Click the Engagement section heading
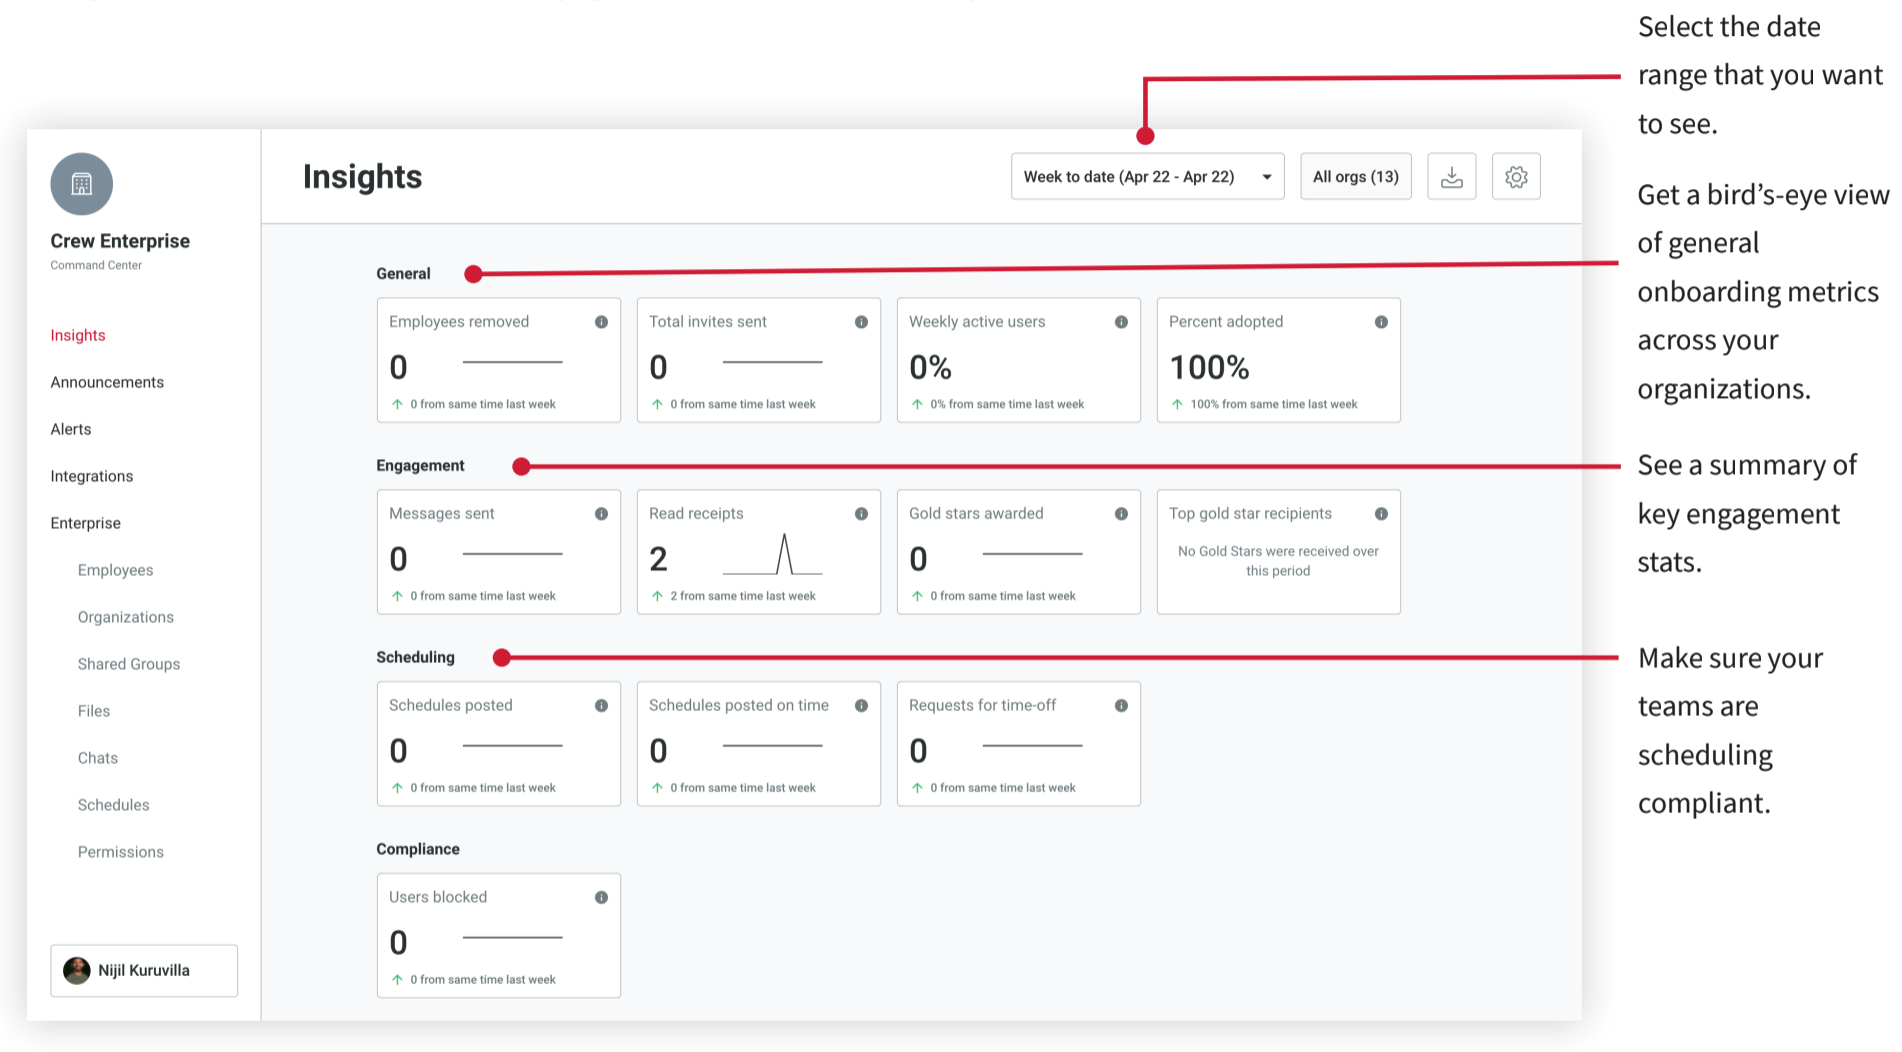This screenshot has width=1902, height=1052. point(420,466)
